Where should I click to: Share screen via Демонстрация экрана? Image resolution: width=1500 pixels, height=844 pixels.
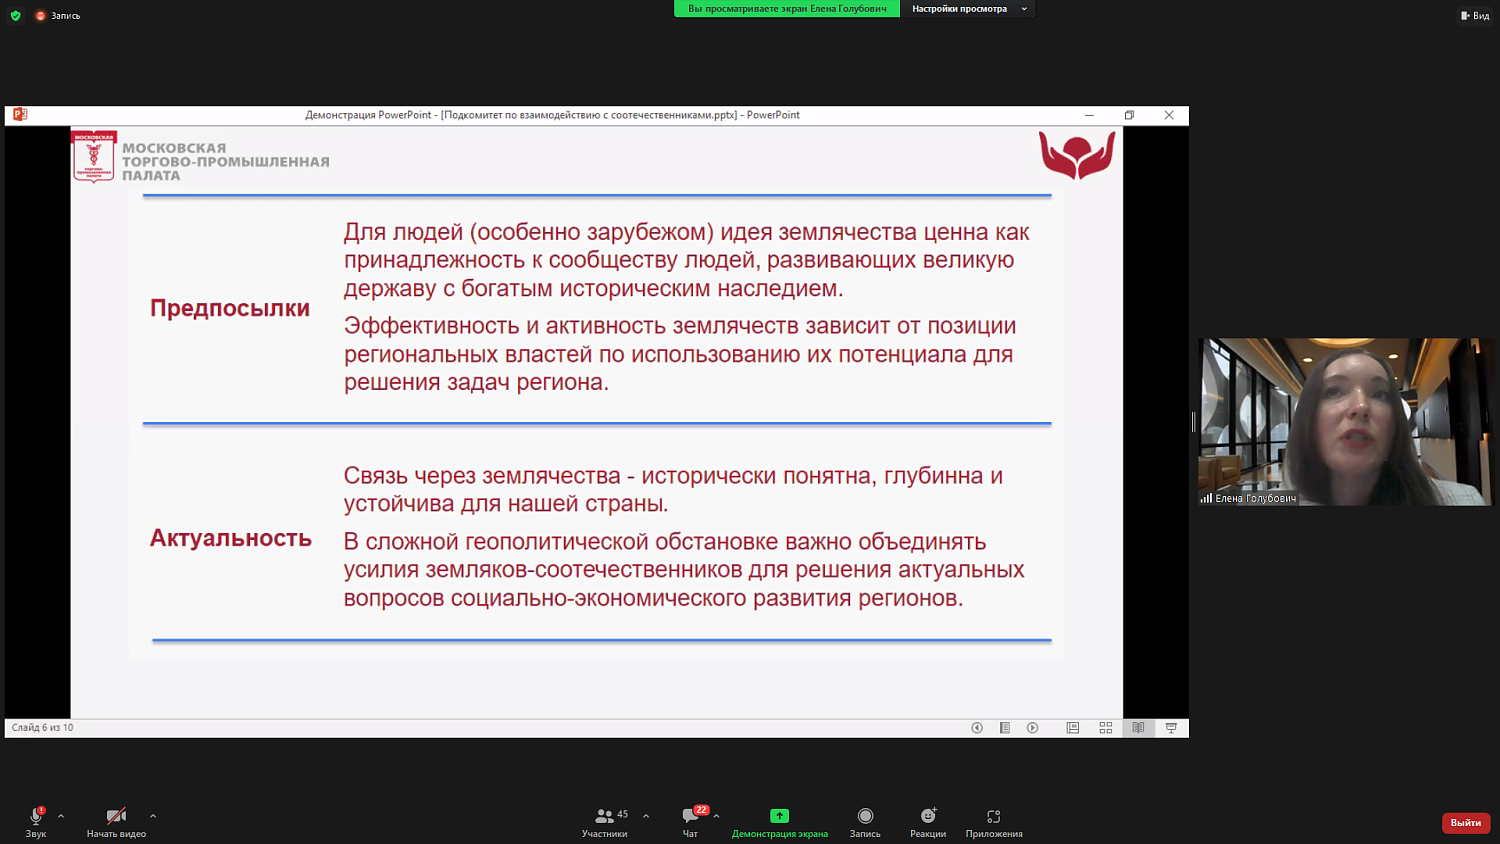[780, 822]
